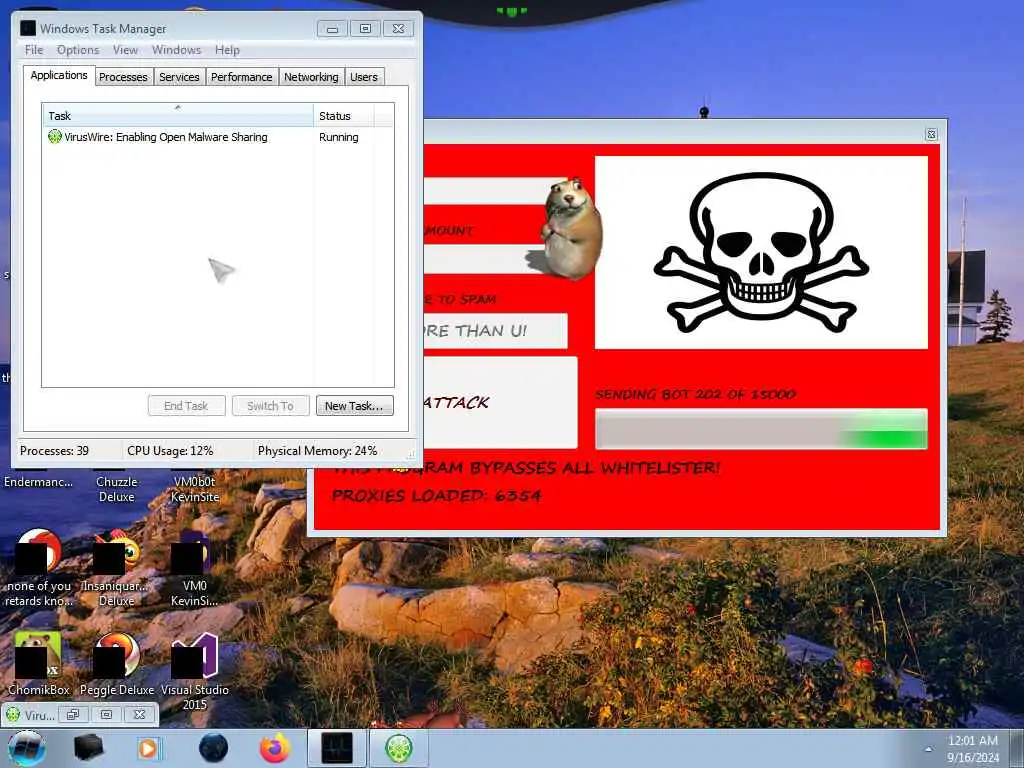
Task: Switch to the Performance tab
Action: [x=242, y=76]
